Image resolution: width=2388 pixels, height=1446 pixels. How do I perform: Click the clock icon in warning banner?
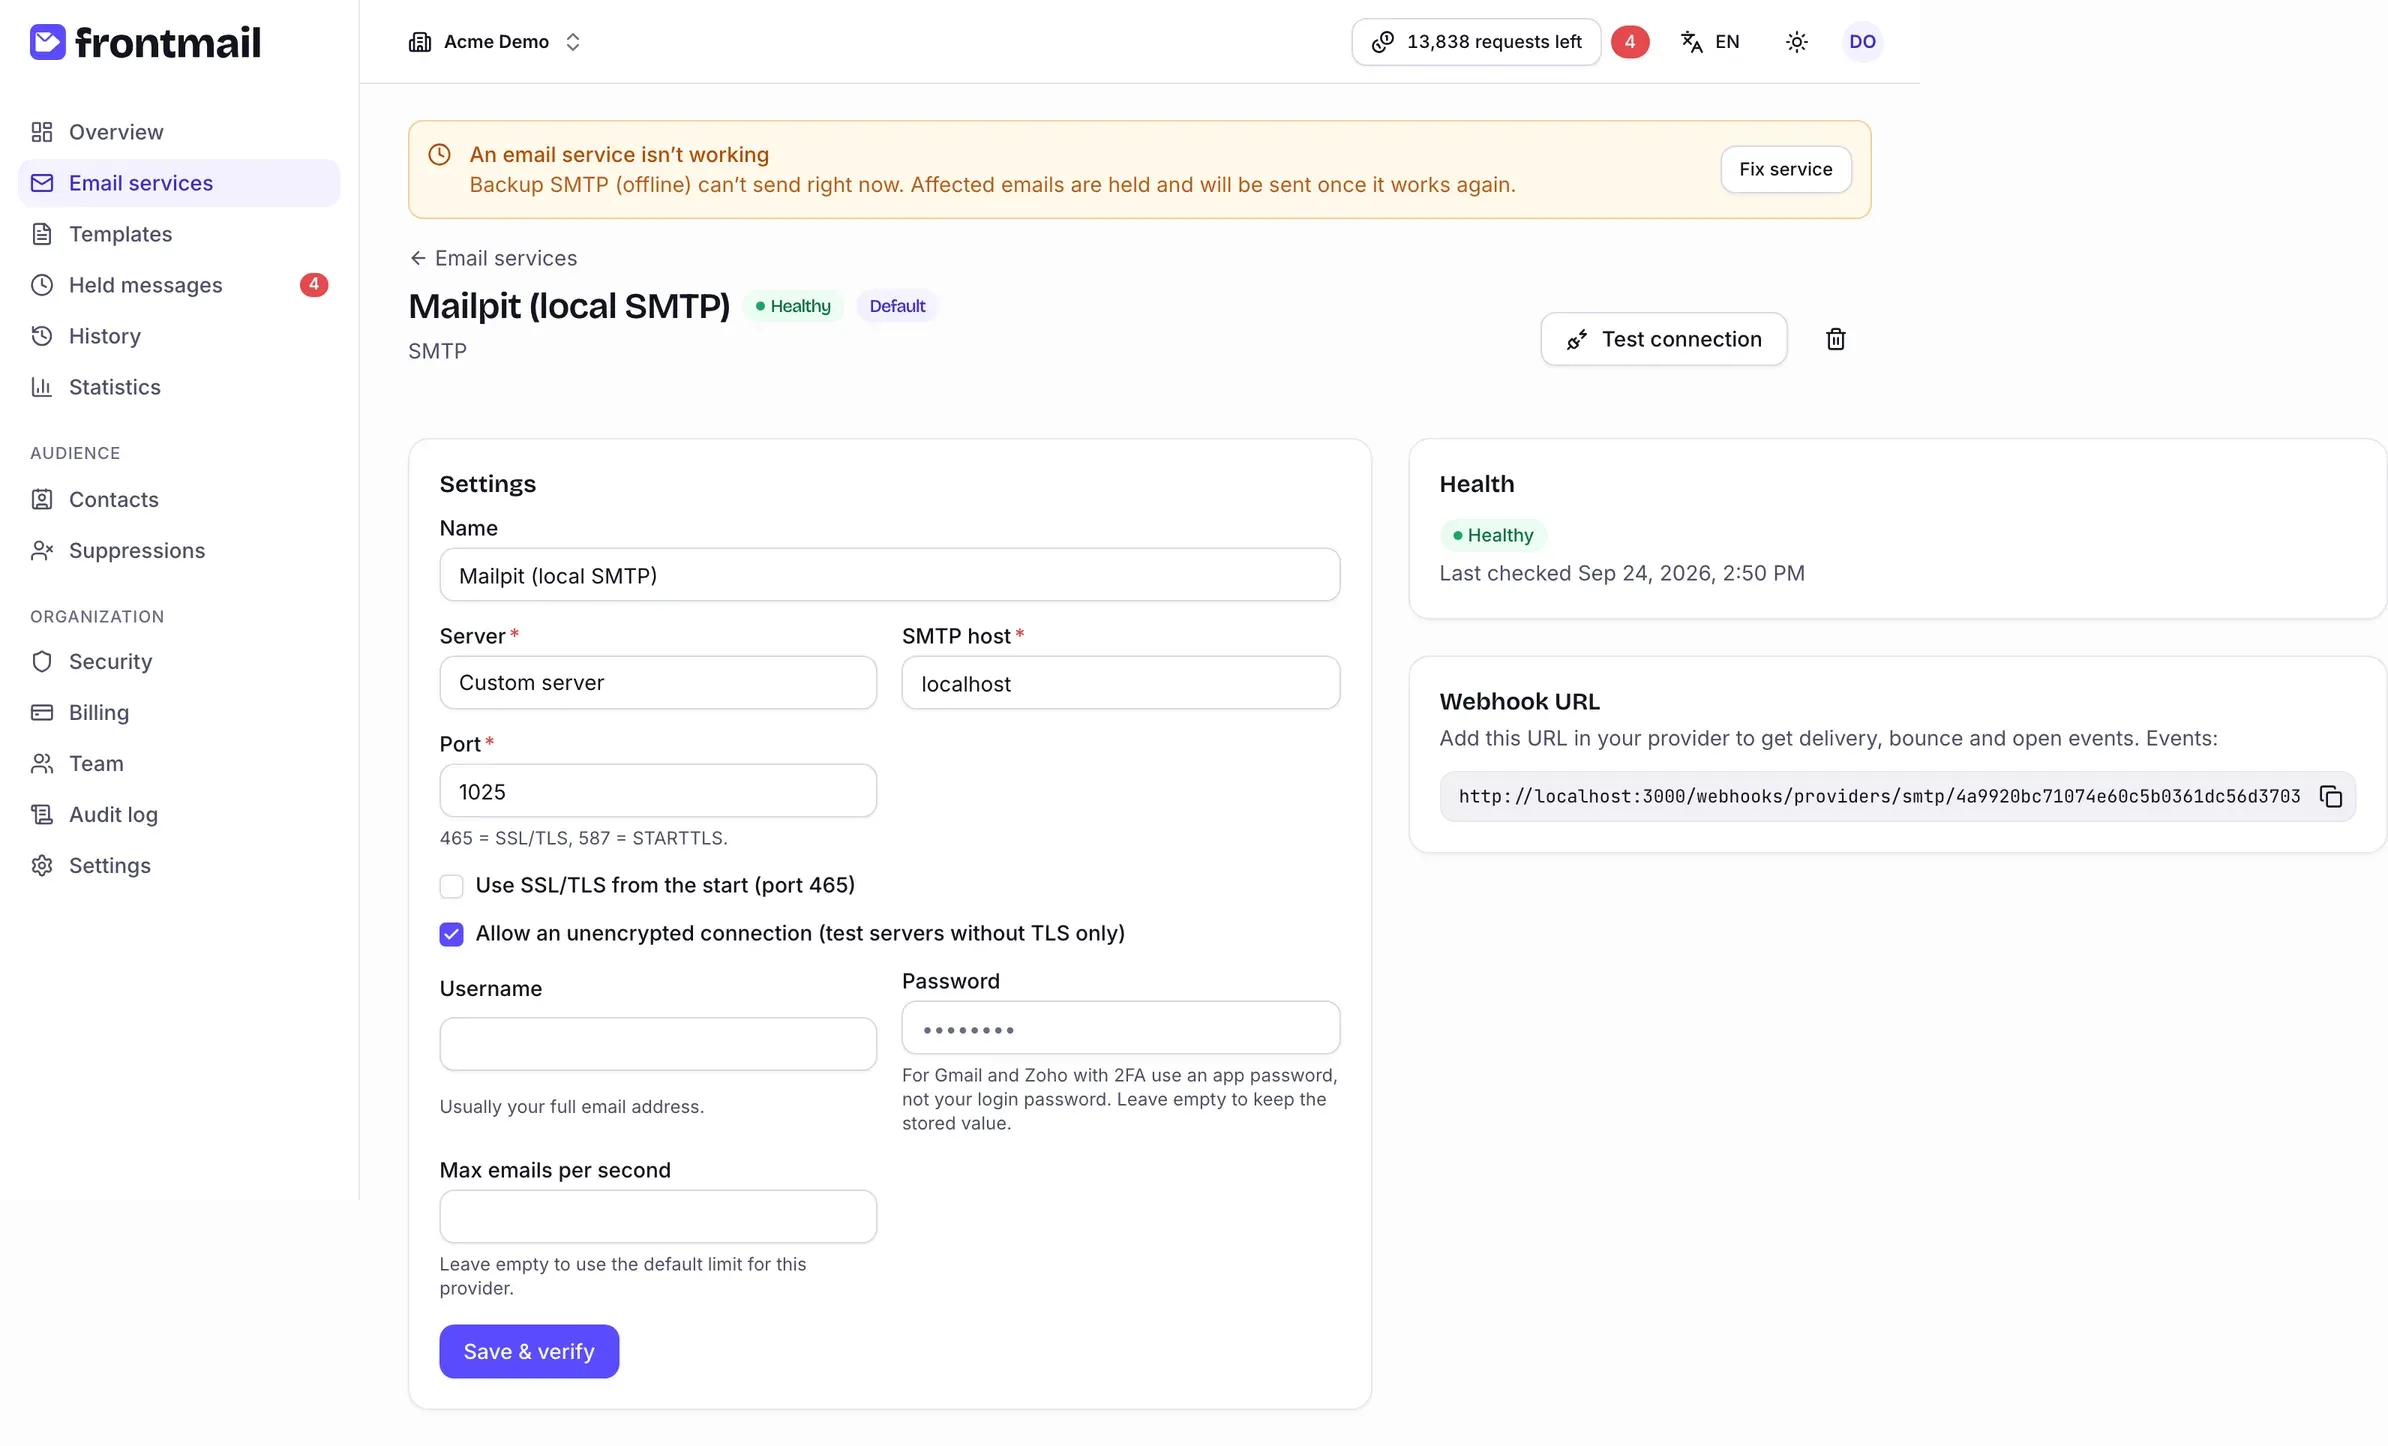click(x=439, y=155)
